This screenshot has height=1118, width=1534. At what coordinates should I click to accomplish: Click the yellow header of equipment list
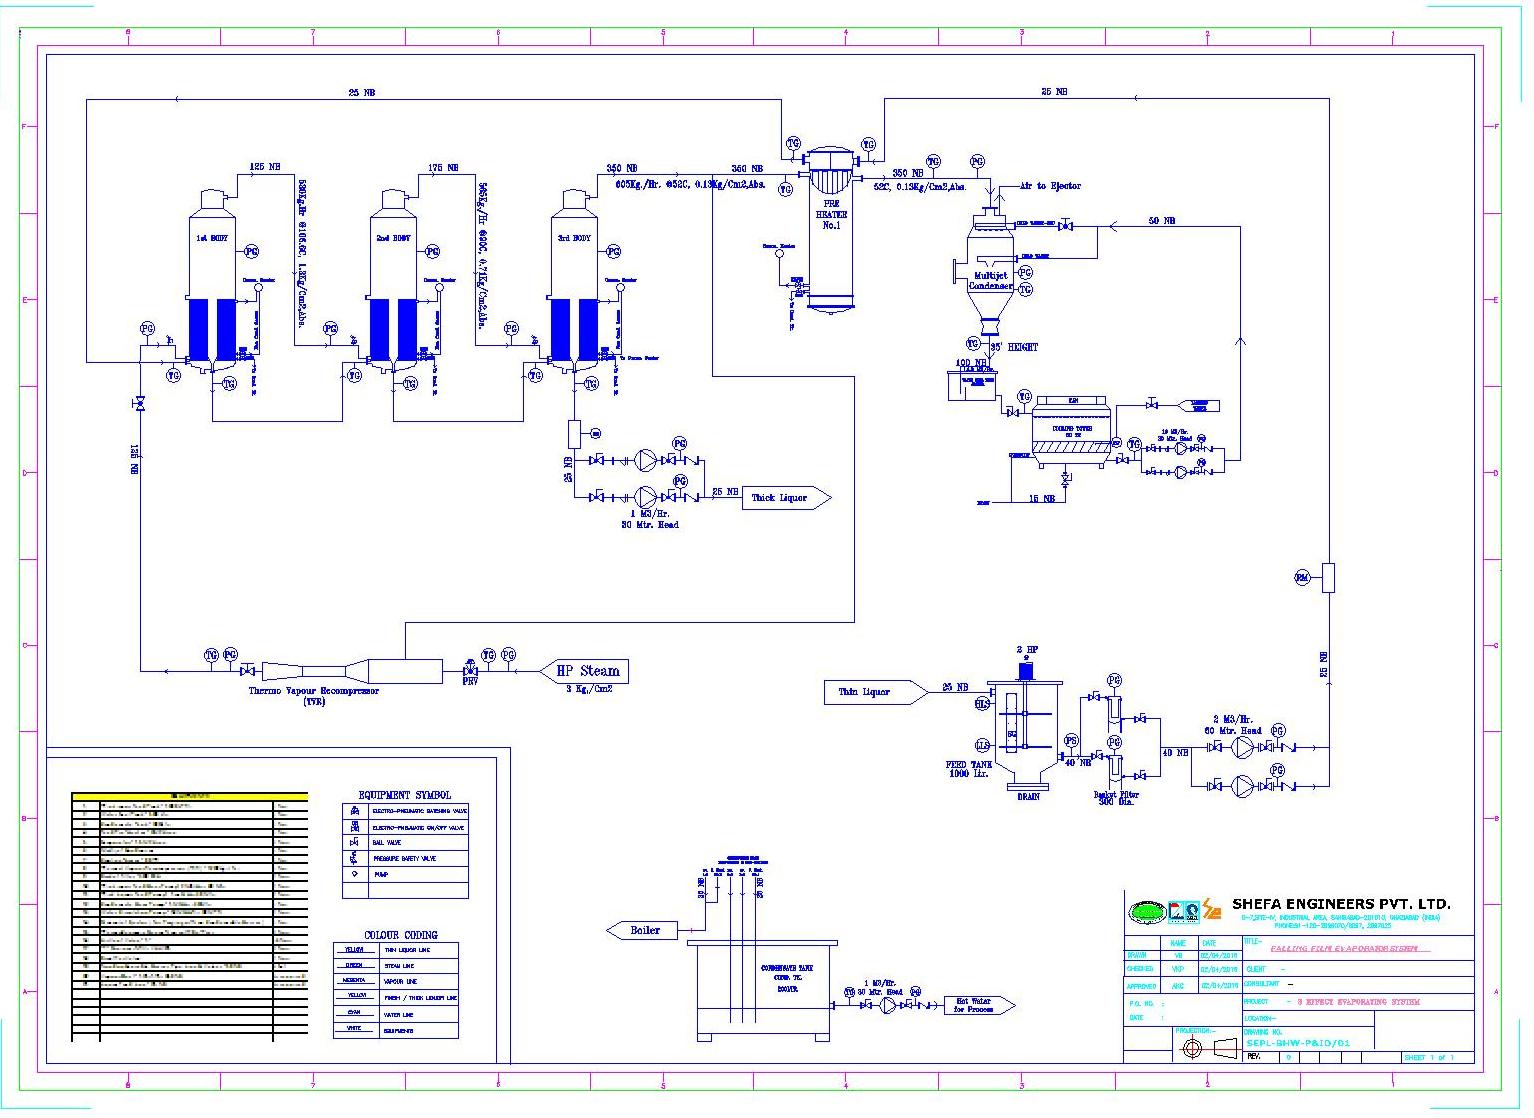click(x=189, y=795)
